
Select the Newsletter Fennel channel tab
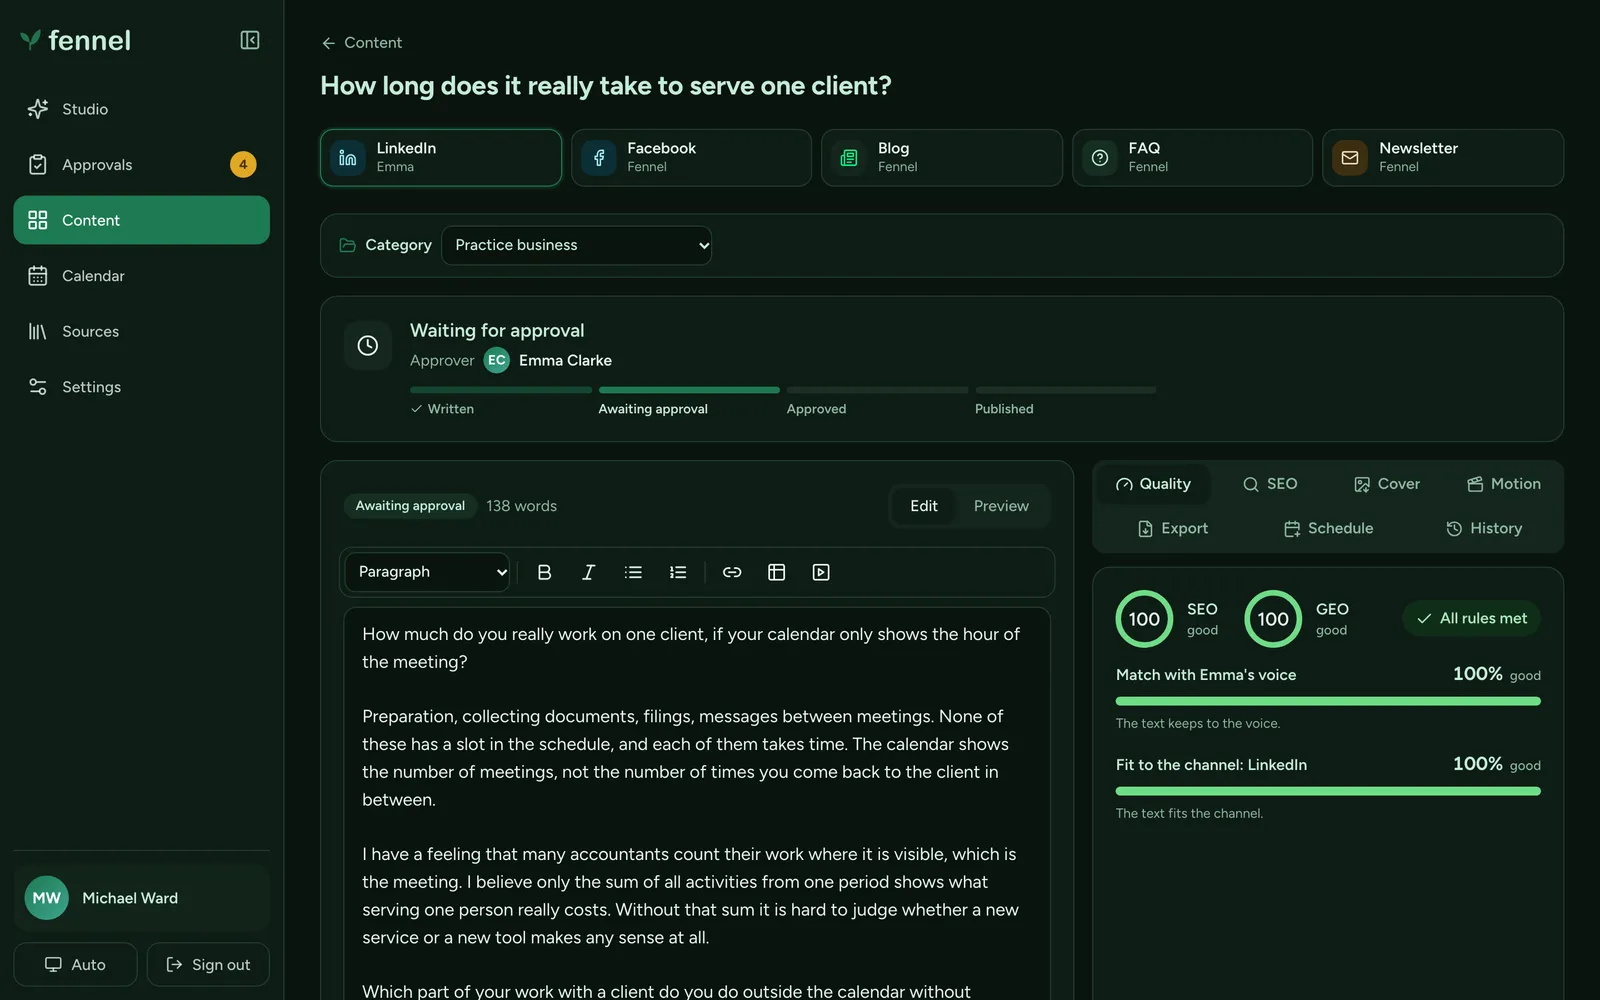coord(1443,157)
